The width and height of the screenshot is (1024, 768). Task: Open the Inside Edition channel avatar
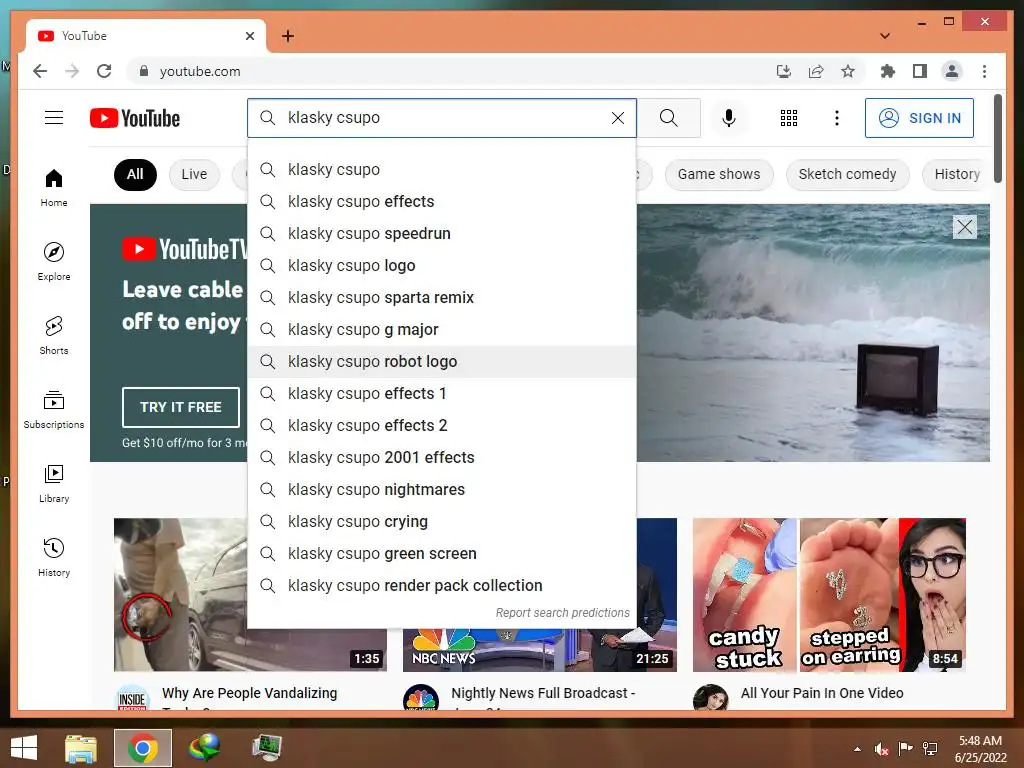point(132,698)
